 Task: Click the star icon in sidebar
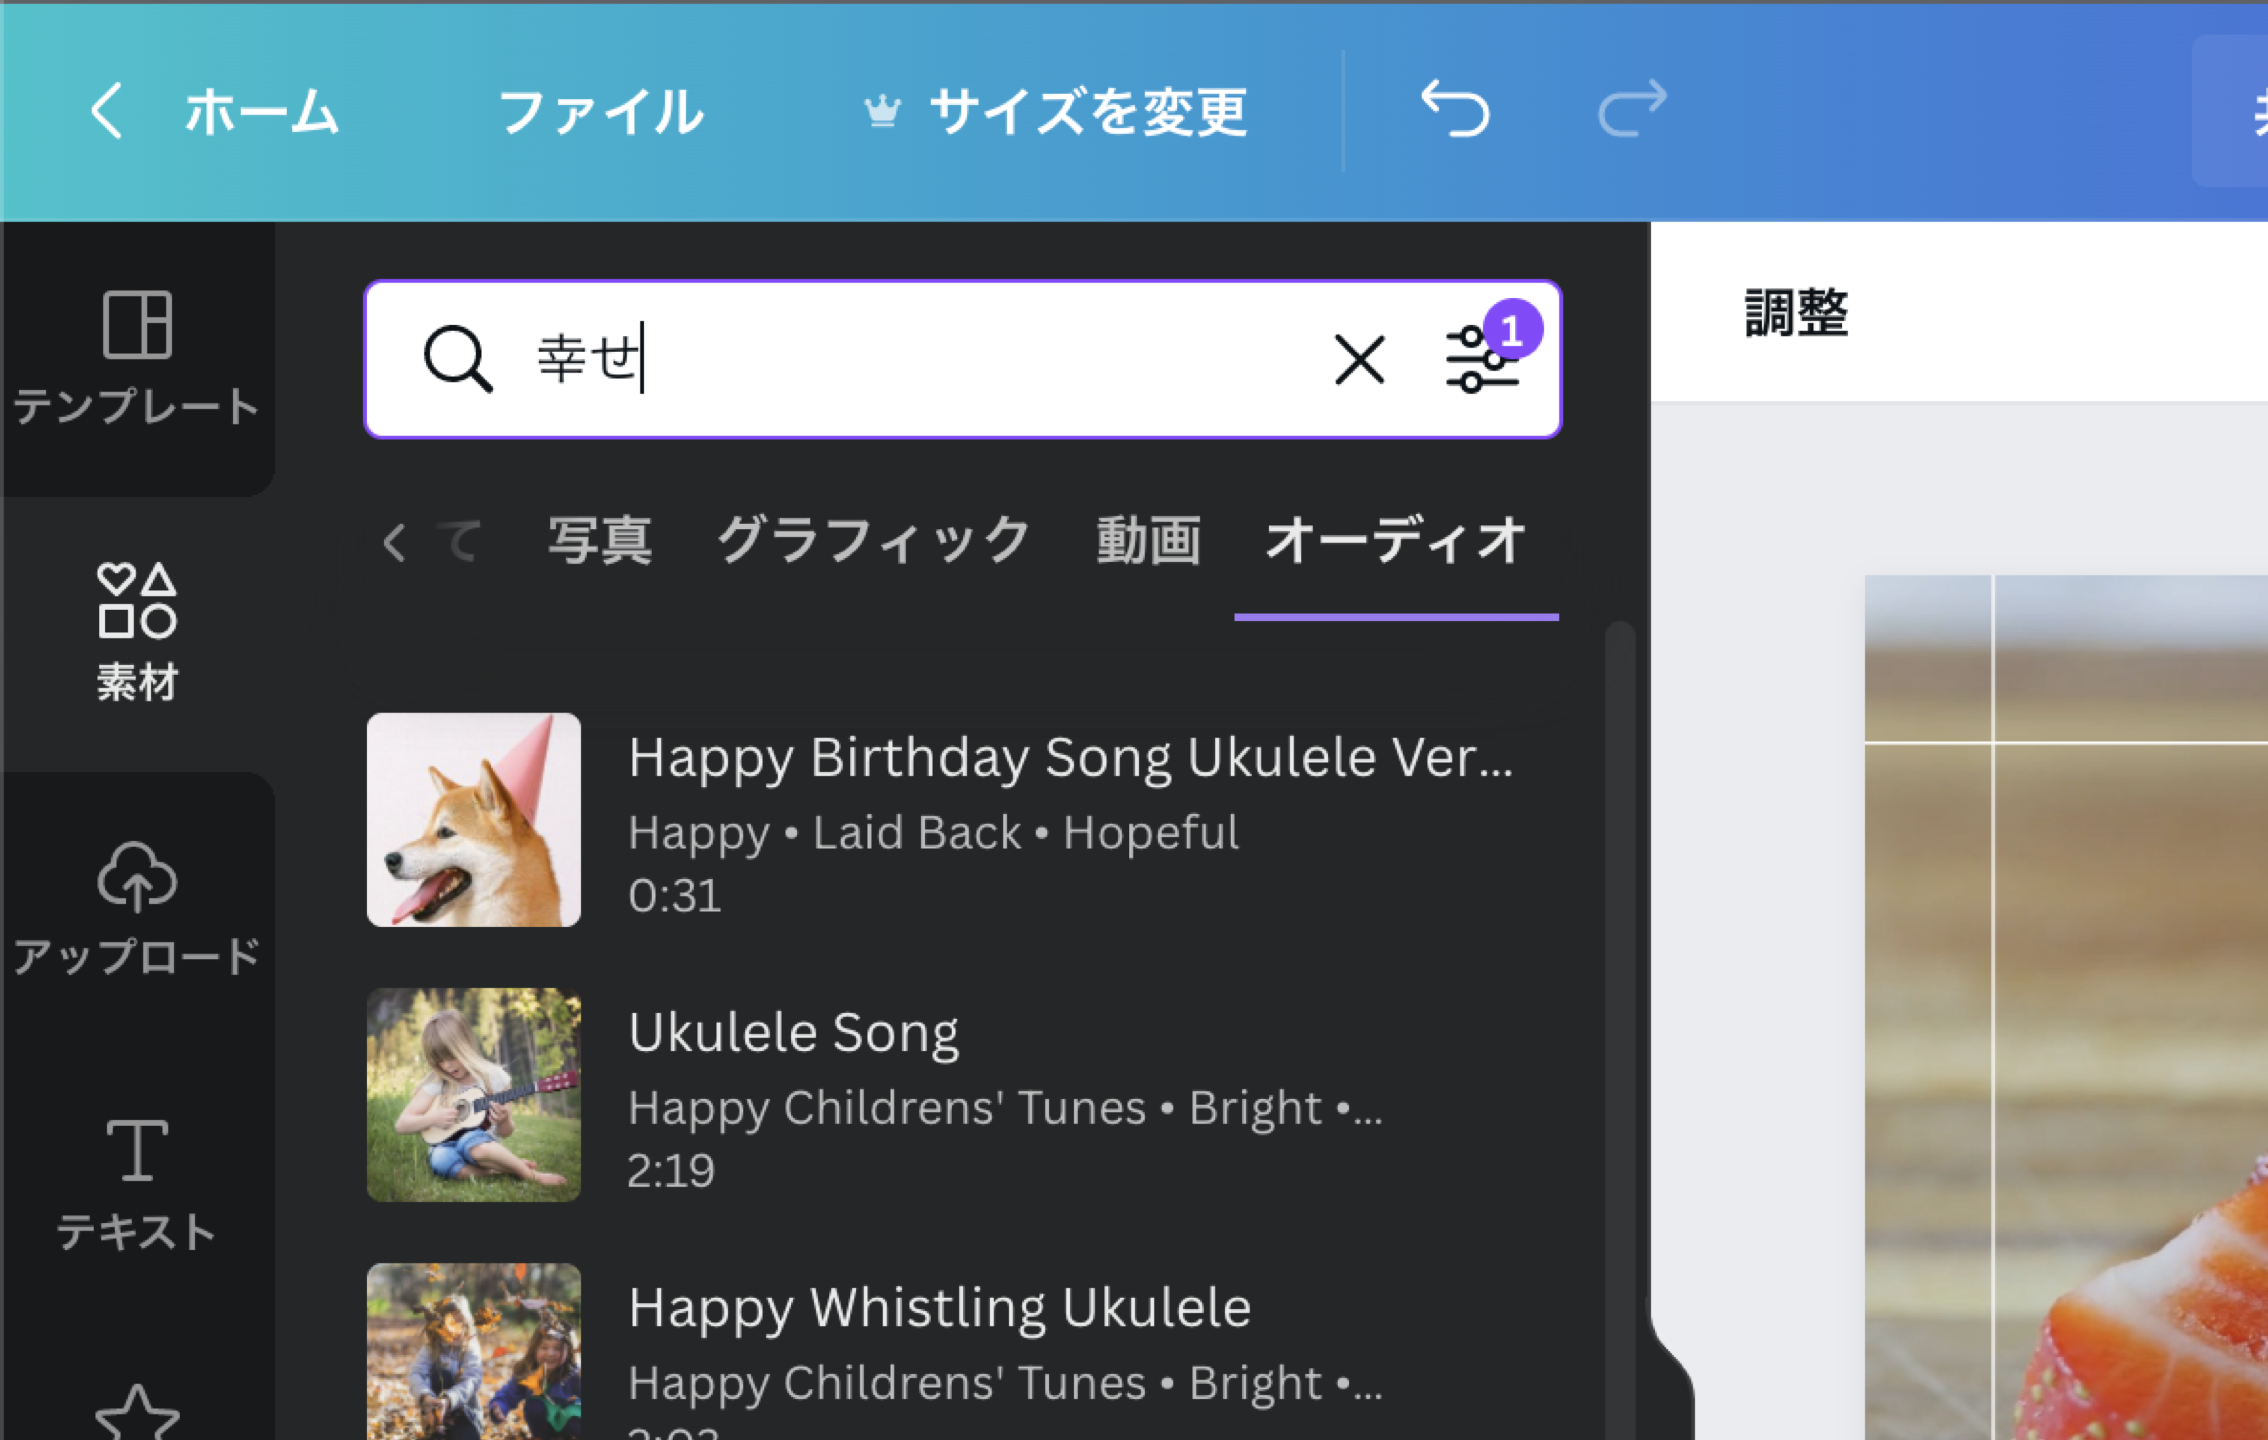tap(137, 1412)
